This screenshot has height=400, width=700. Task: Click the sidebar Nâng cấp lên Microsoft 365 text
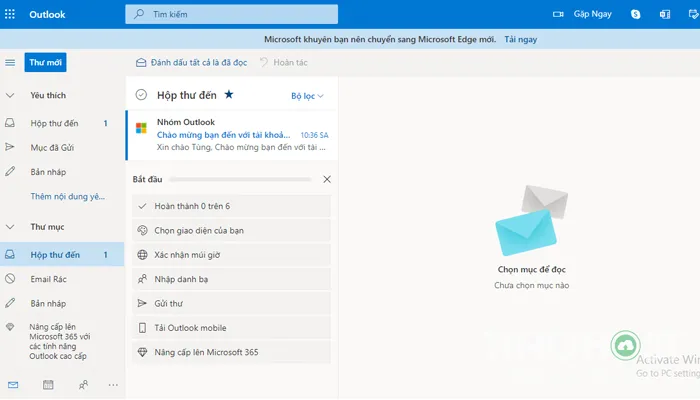(58, 342)
